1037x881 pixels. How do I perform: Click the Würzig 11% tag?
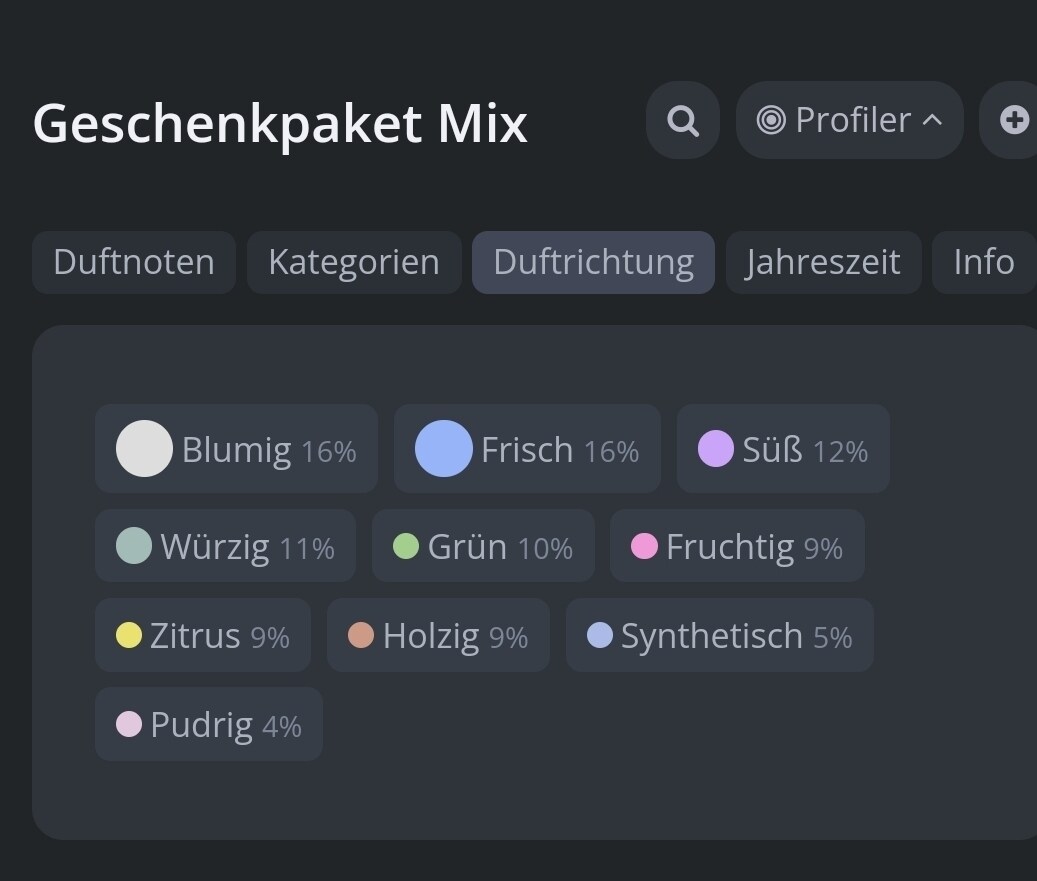tap(226, 546)
